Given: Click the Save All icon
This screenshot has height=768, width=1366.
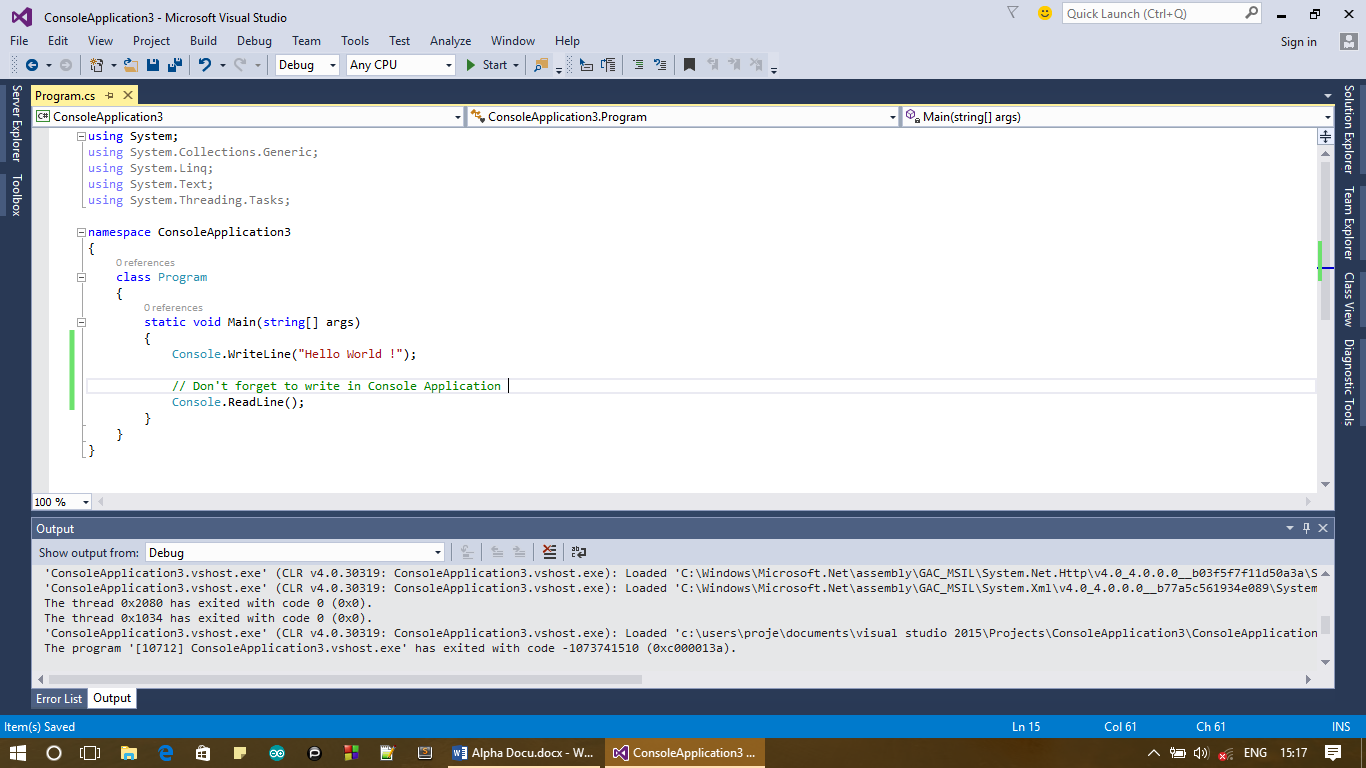Looking at the screenshot, I should coord(174,64).
